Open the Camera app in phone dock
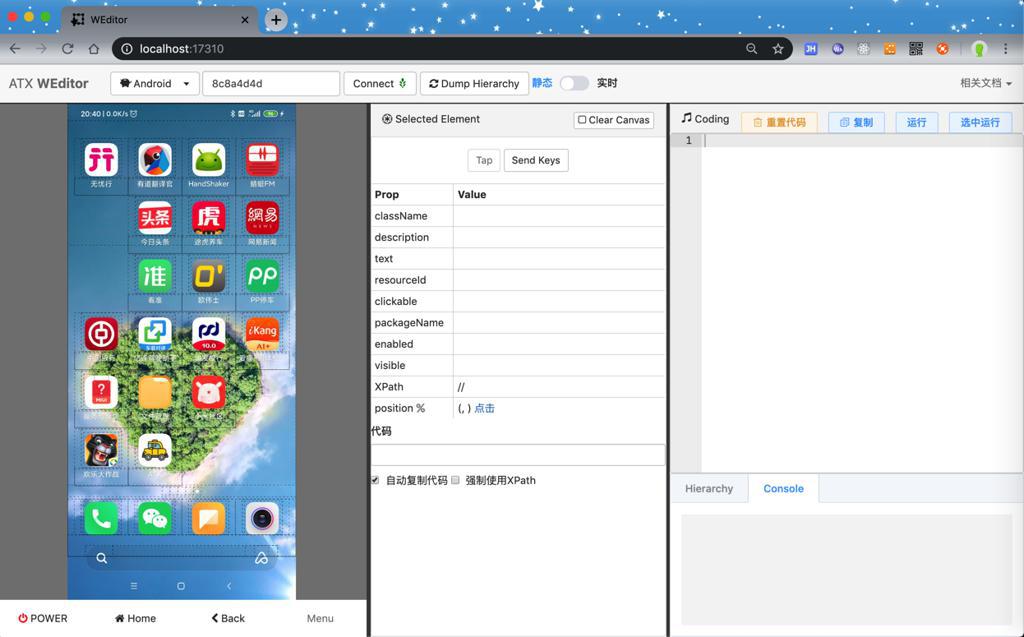This screenshot has width=1024, height=637. point(262,519)
